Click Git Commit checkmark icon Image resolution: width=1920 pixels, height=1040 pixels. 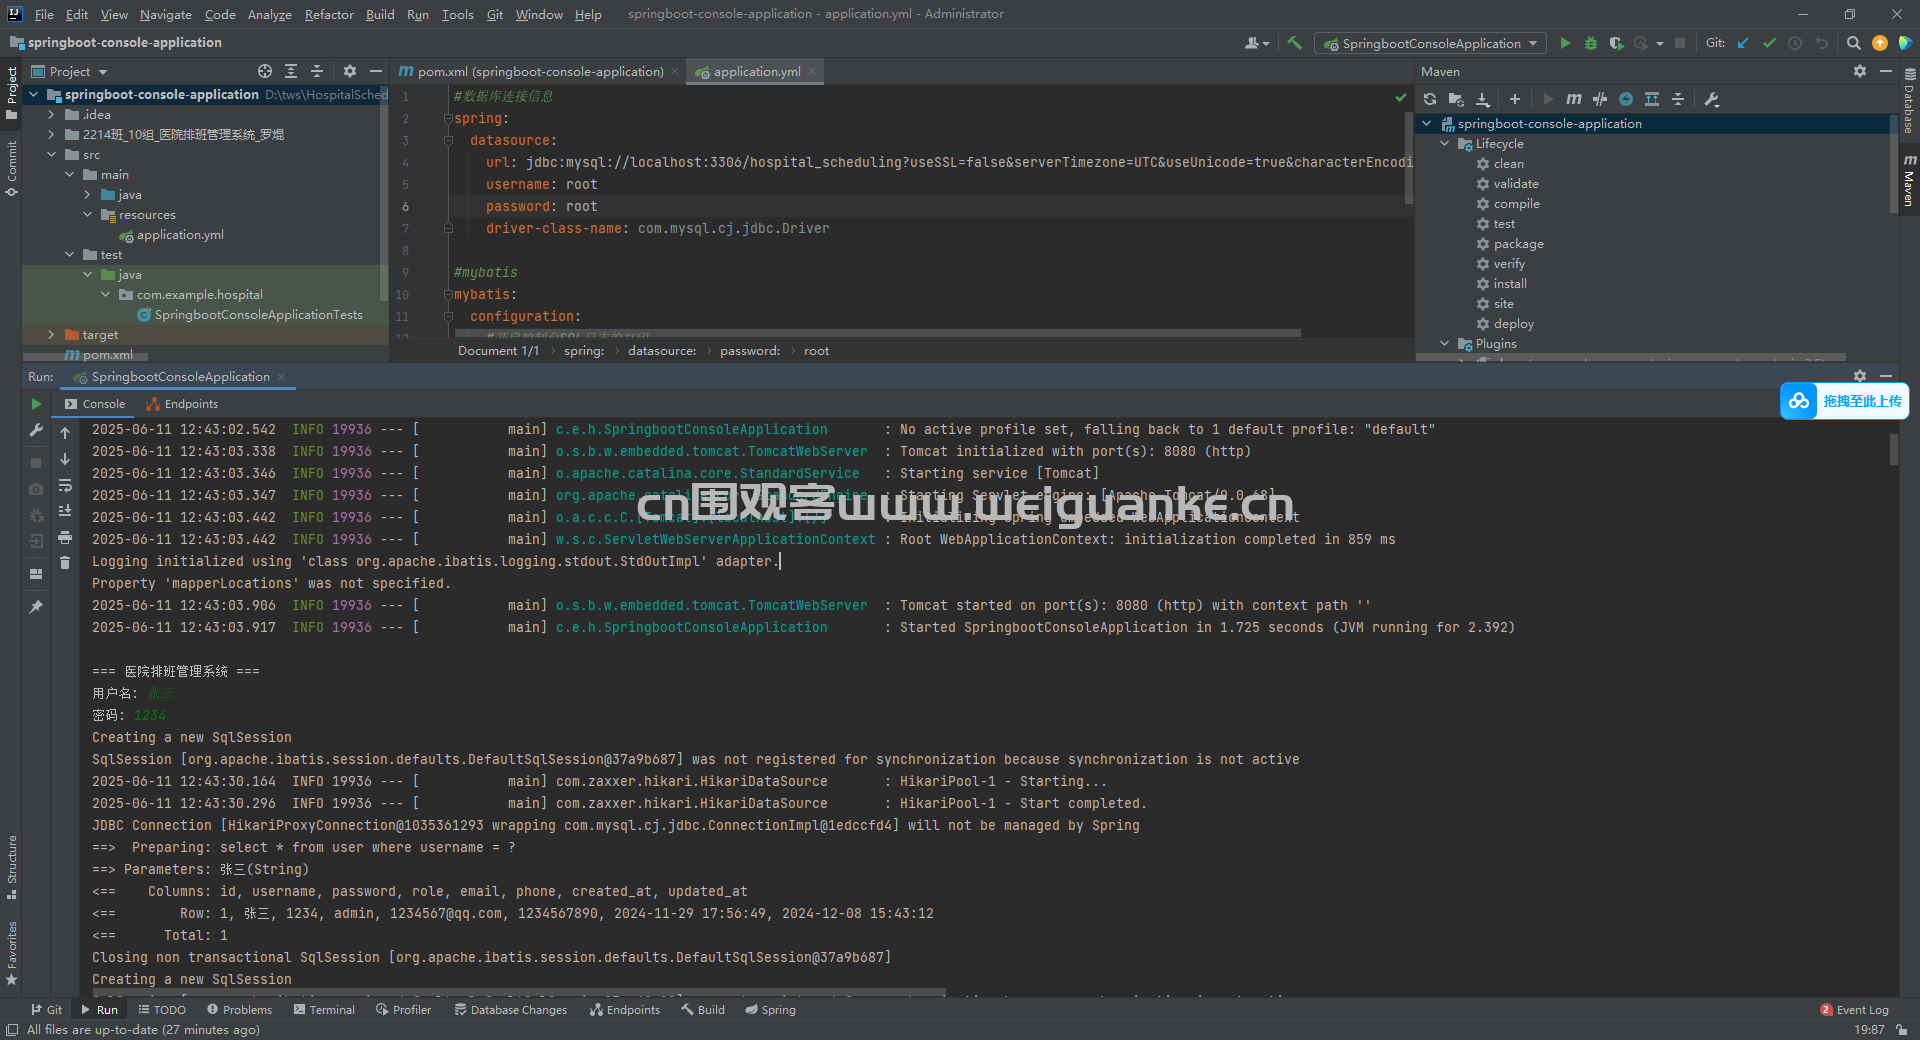[1769, 43]
